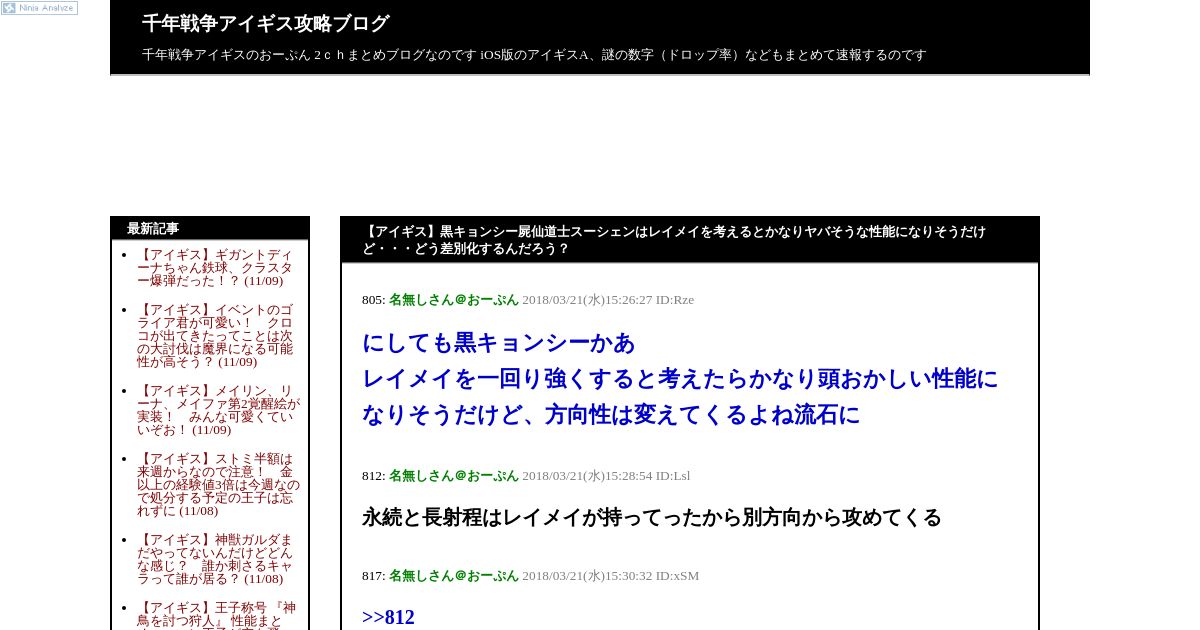Click blog description text under title
This screenshot has height=630, width=1200.
pyautogui.click(x=534, y=55)
